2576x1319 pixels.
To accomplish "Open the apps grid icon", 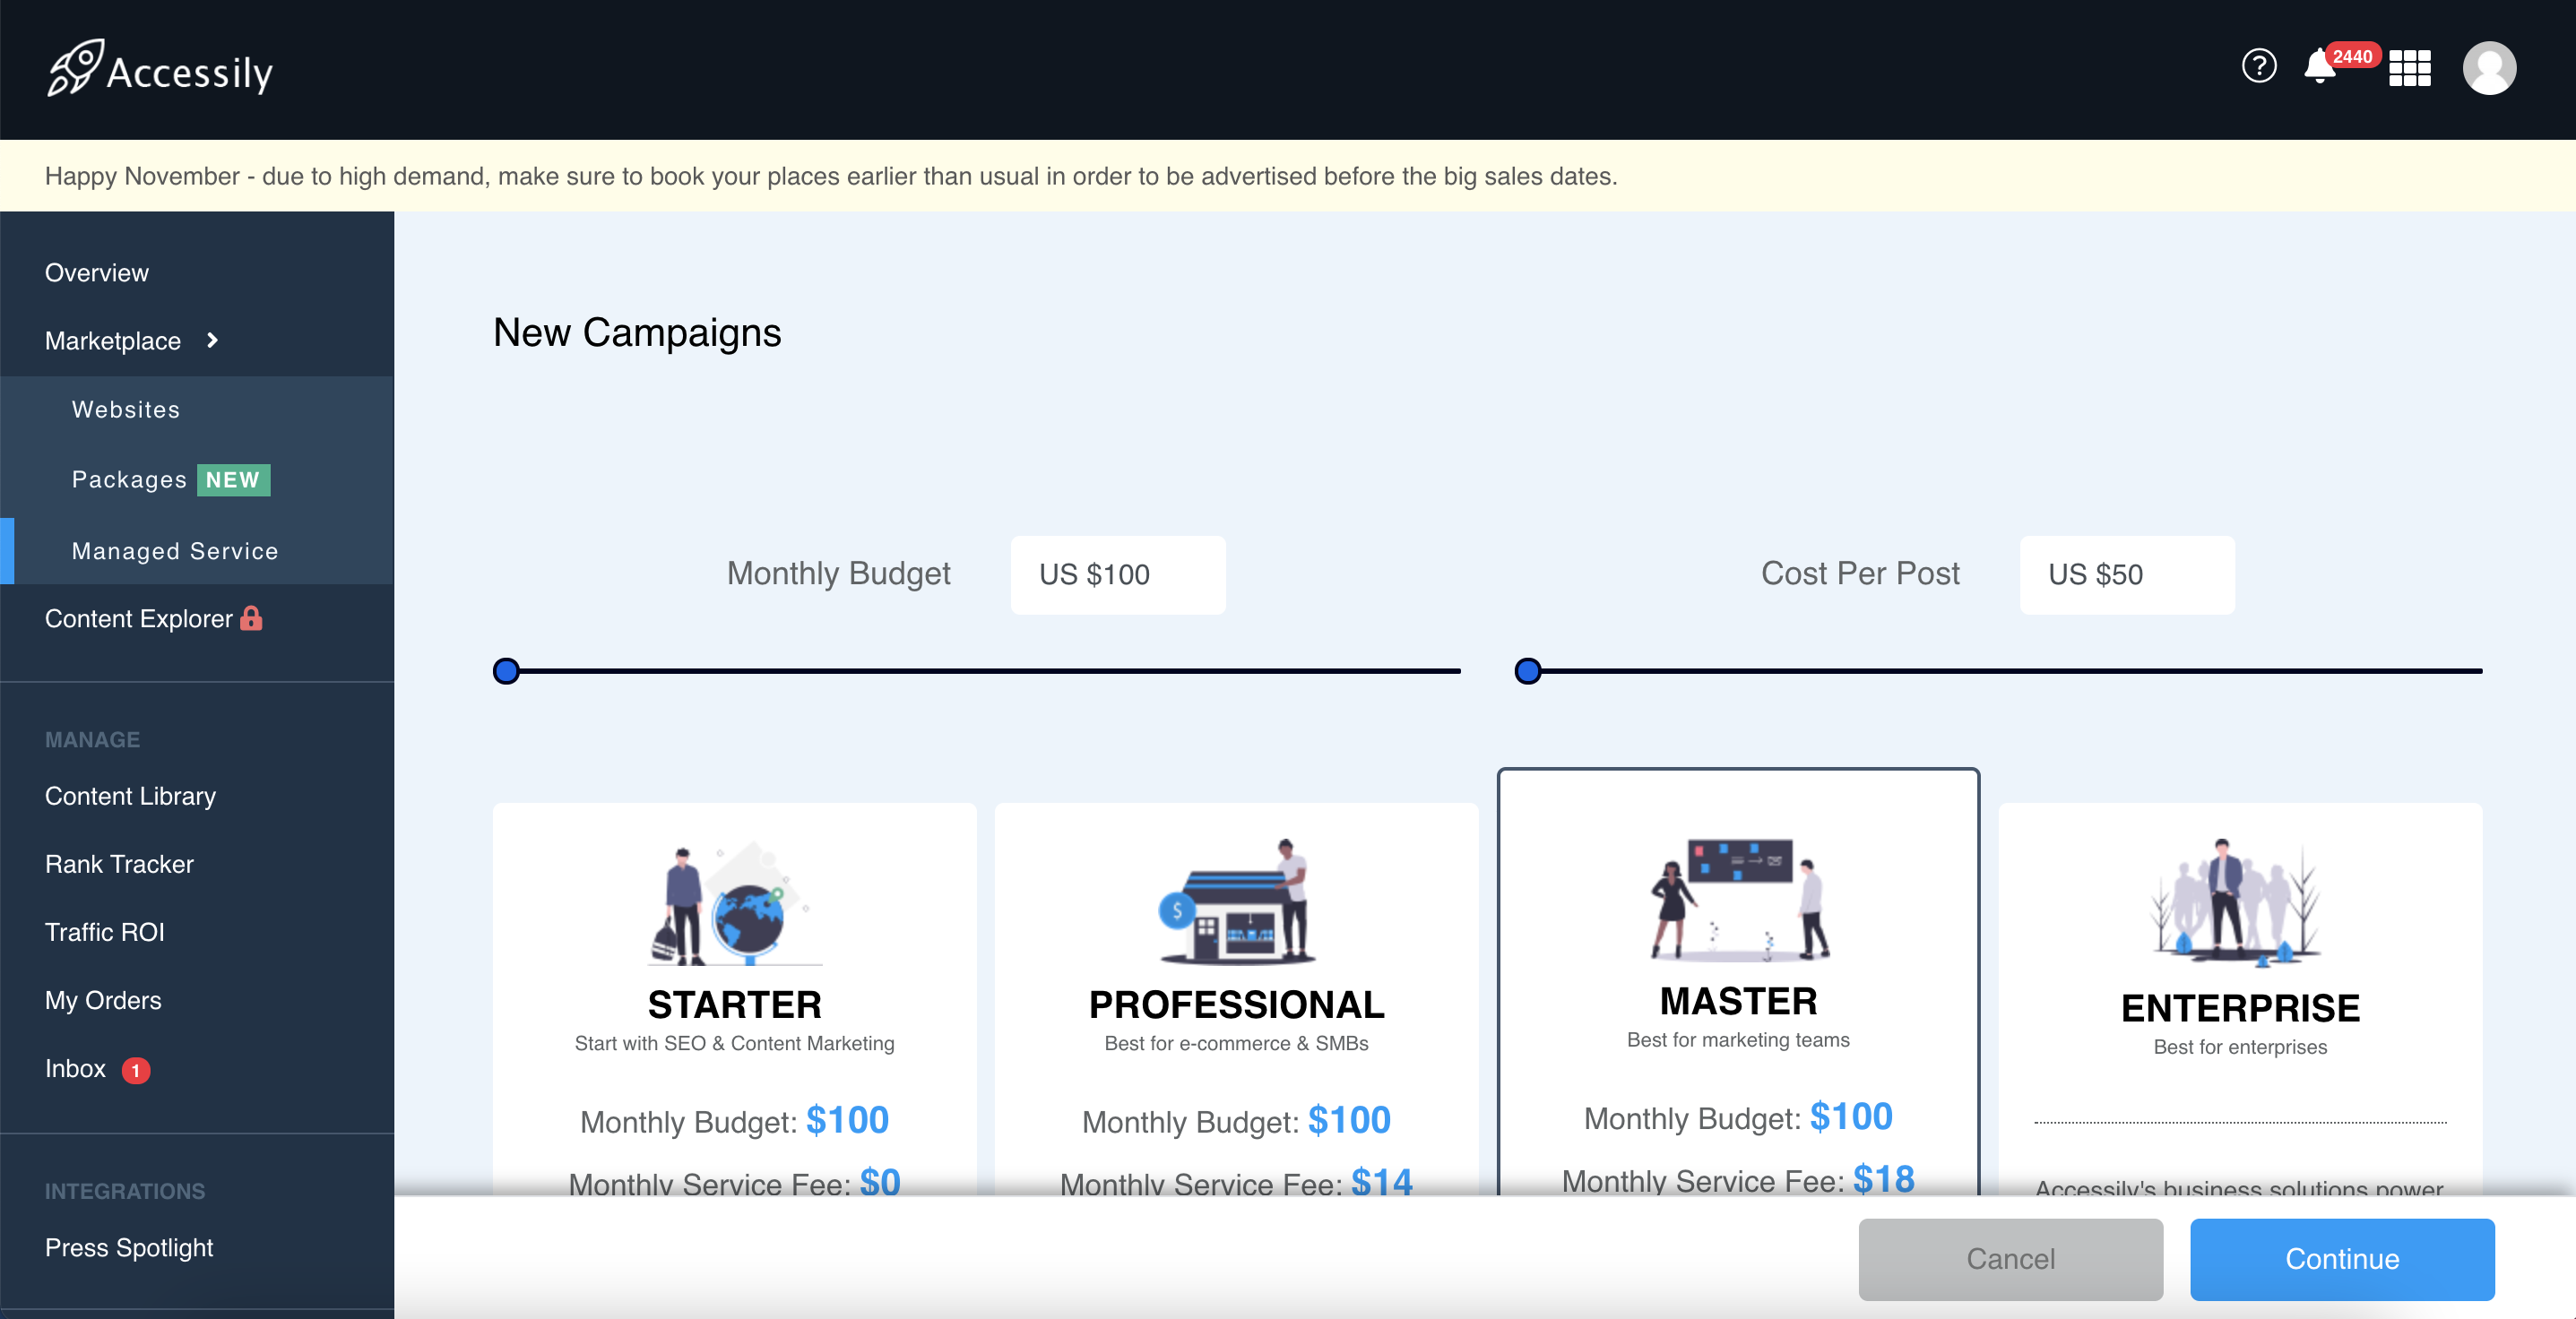I will pos(2410,68).
